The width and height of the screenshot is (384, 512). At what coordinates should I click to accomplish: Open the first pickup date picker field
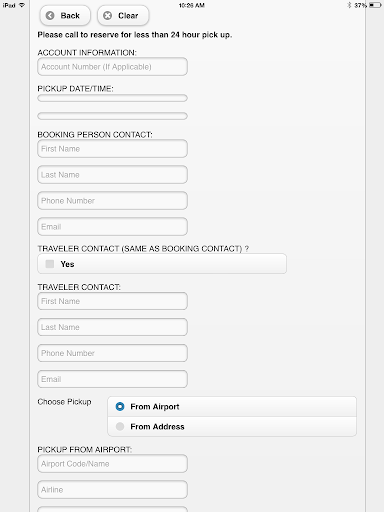[112, 98]
